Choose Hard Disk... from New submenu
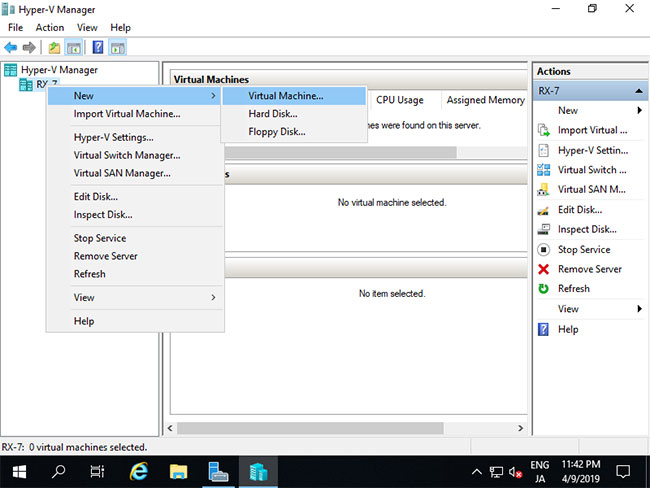The image size is (650, 488). pyautogui.click(x=294, y=114)
